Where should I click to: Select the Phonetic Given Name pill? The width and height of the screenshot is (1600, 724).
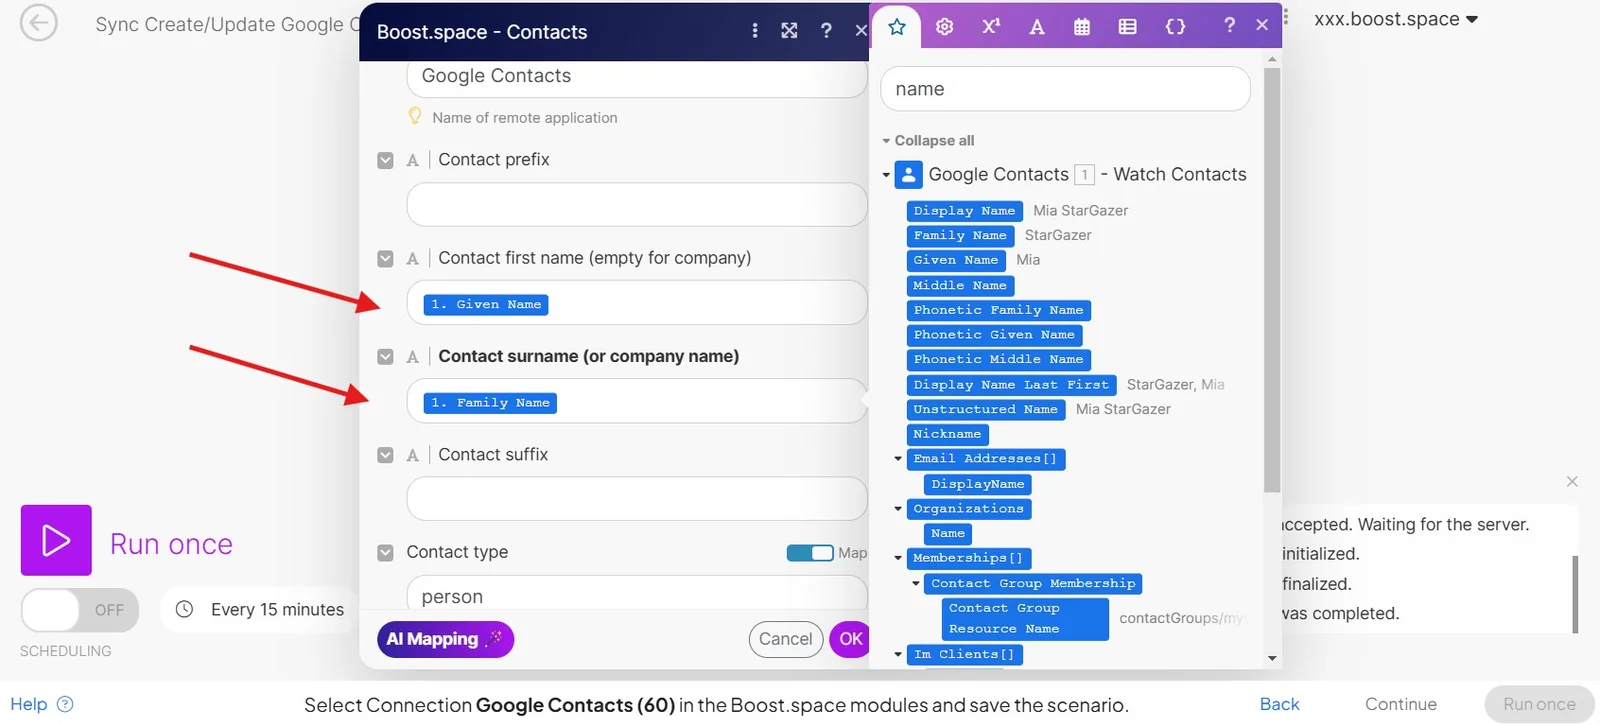pyautogui.click(x=994, y=335)
